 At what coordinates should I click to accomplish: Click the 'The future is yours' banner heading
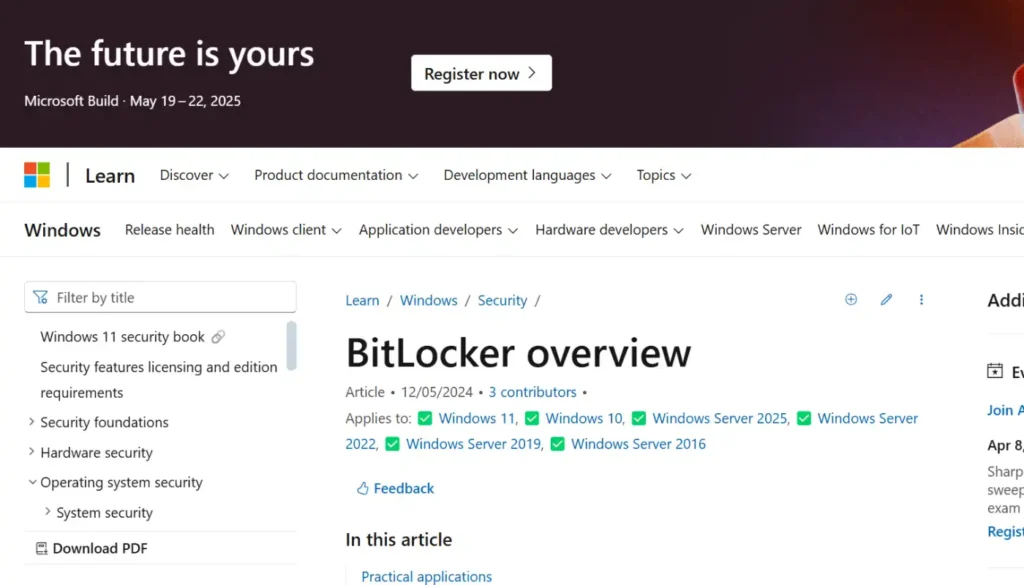(169, 54)
